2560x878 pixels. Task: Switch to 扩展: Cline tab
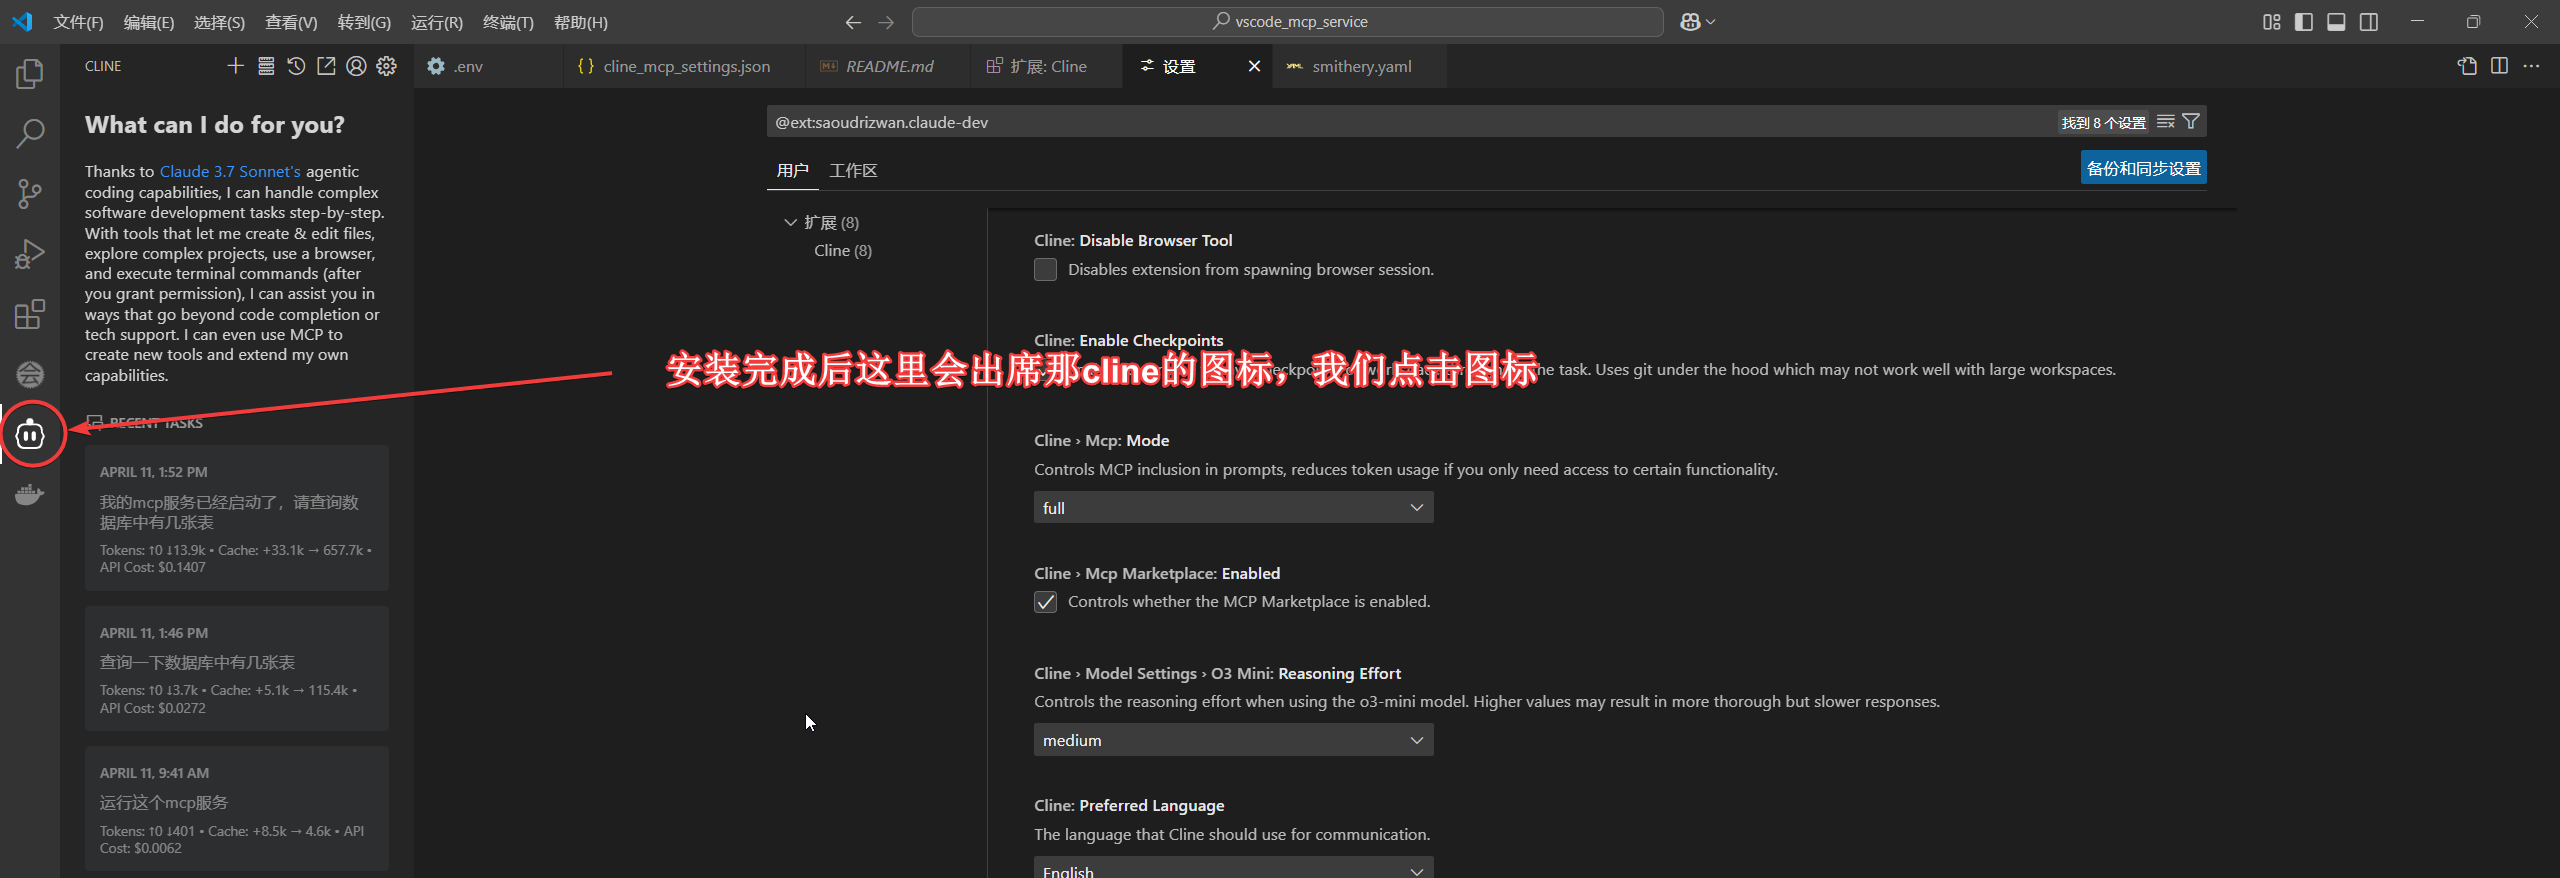coord(1046,66)
